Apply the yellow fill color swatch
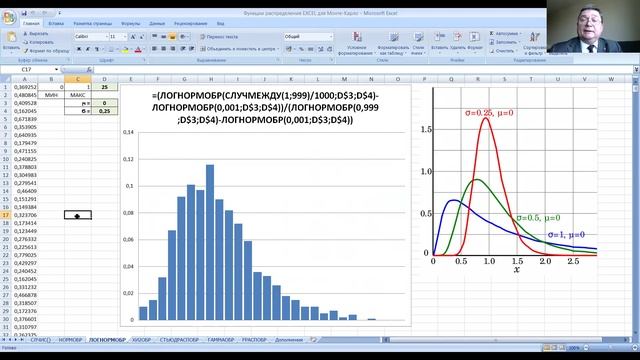 tap(125, 49)
